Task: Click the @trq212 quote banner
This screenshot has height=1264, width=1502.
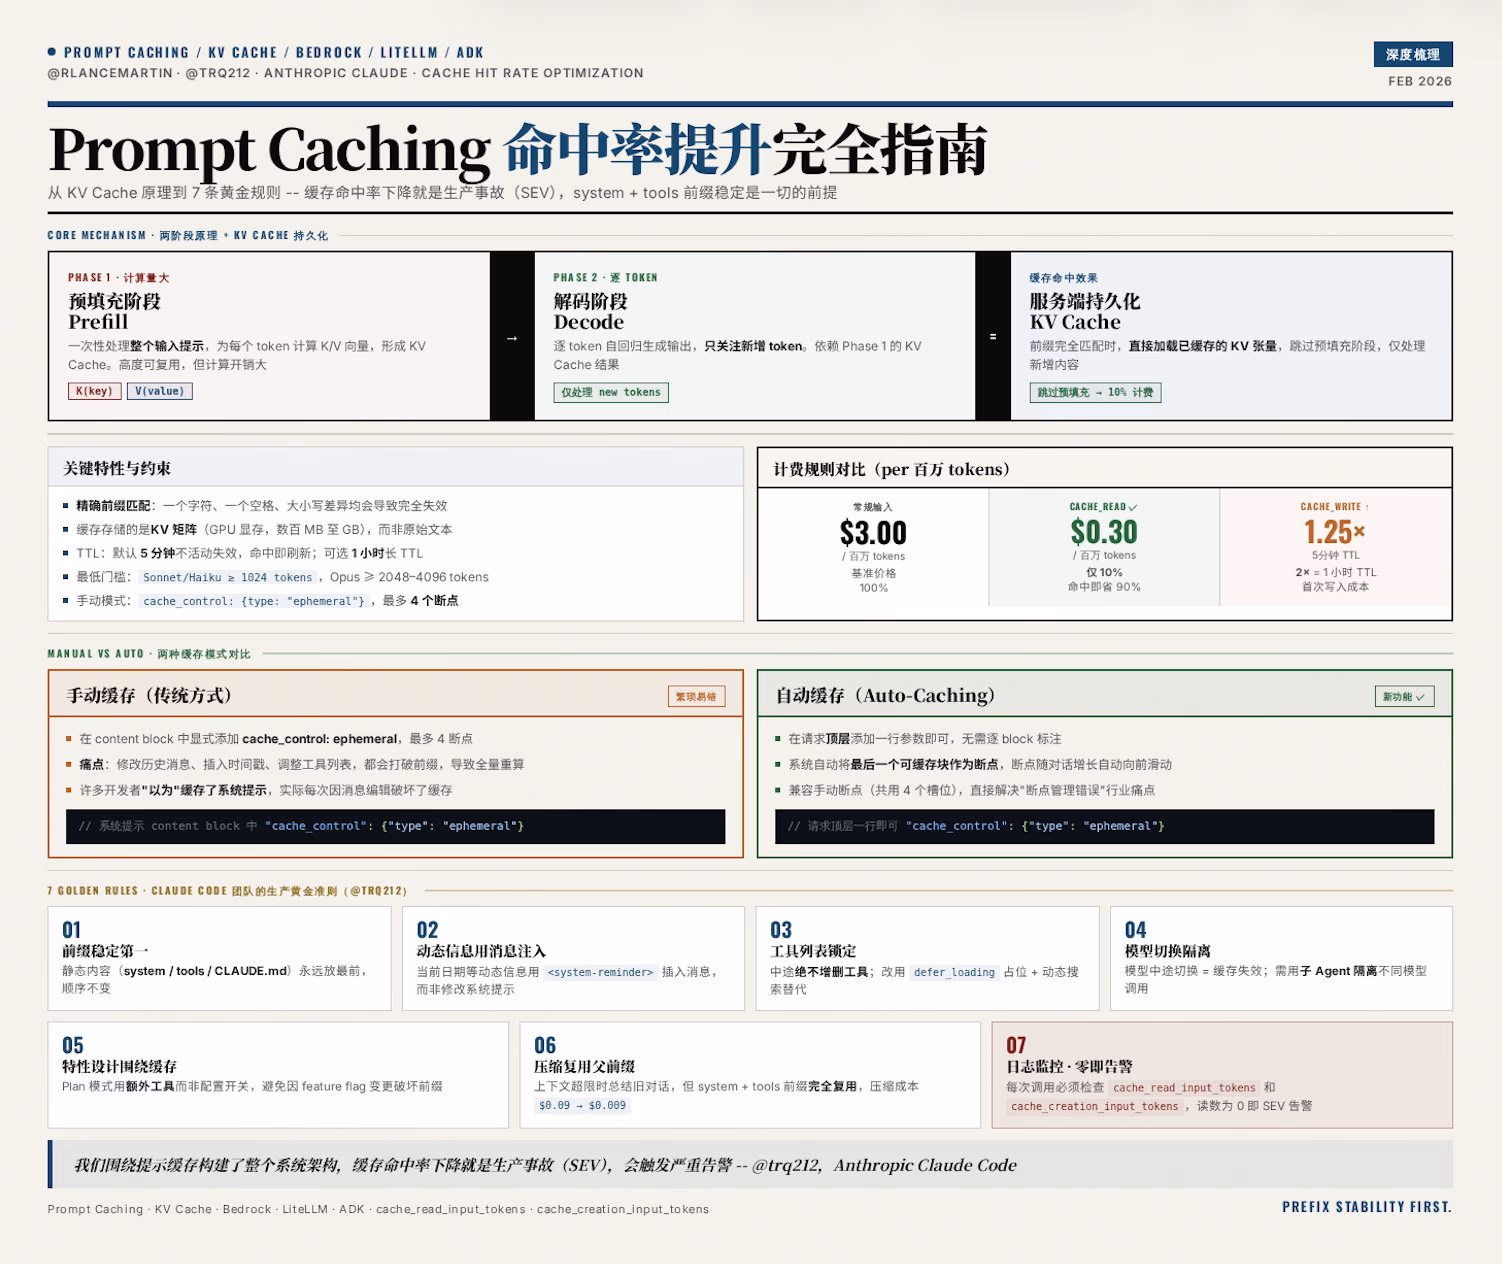Action: [x=750, y=1164]
